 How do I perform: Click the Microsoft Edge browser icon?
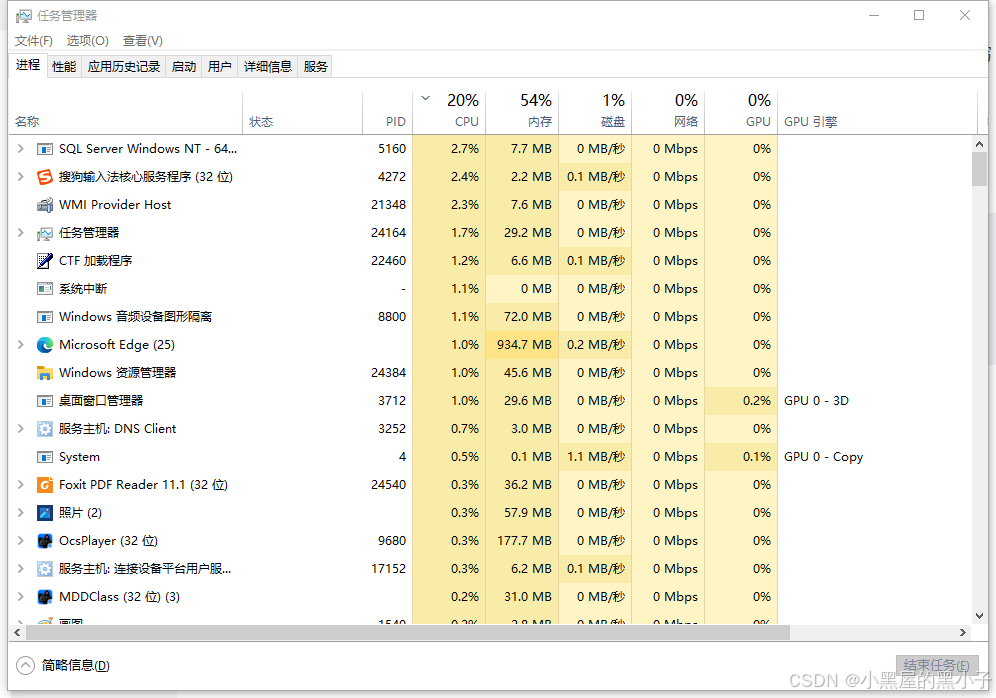(44, 345)
